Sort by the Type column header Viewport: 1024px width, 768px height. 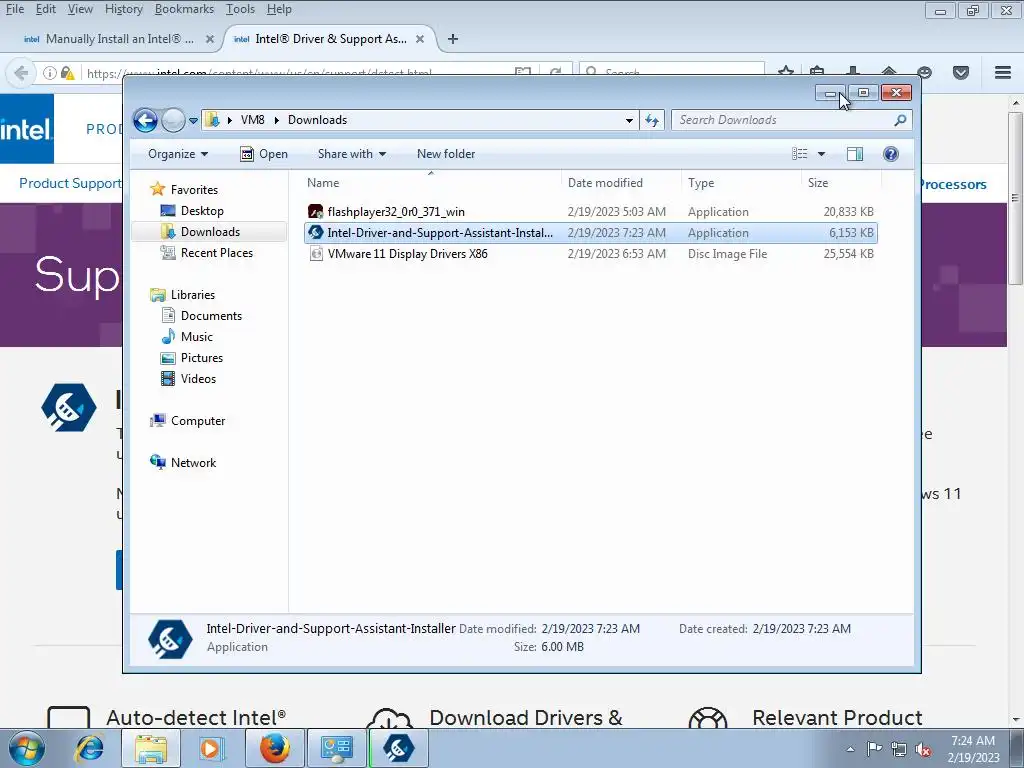pyautogui.click(x=741, y=183)
